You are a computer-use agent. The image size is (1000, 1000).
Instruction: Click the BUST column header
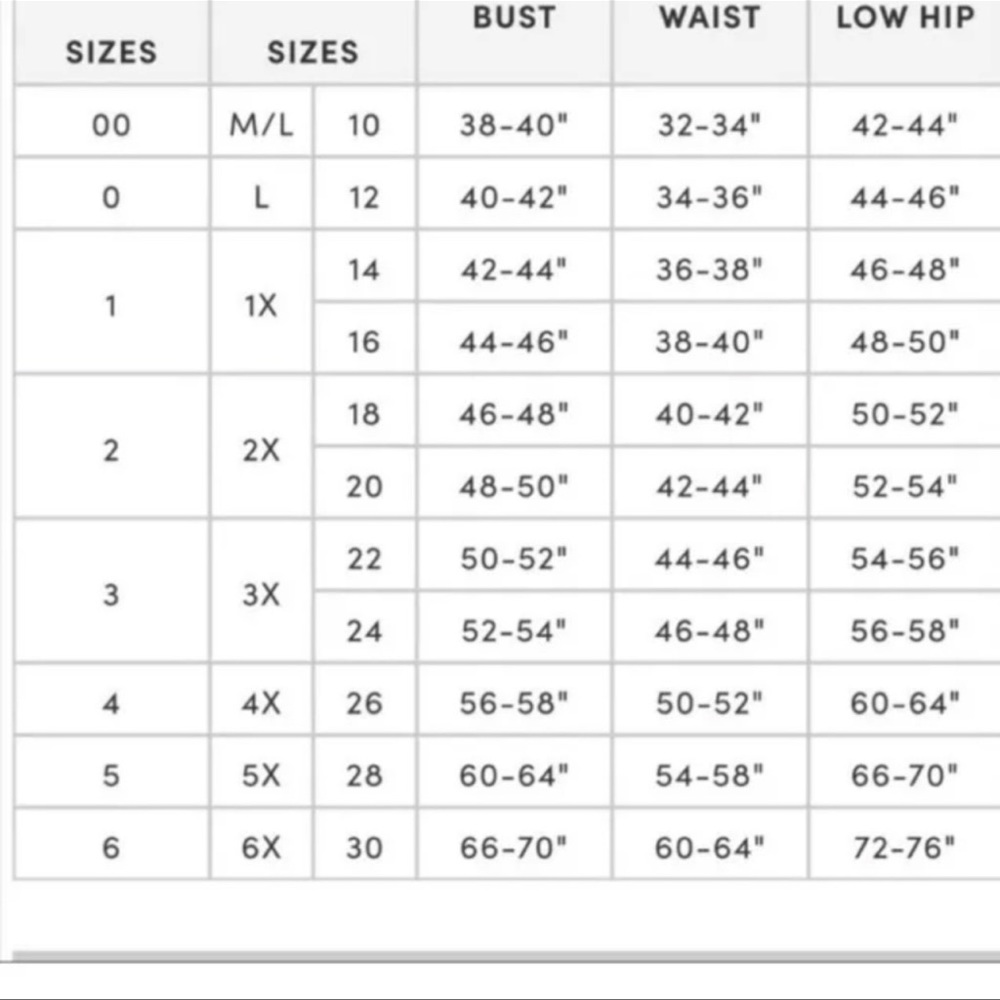pyautogui.click(x=513, y=19)
